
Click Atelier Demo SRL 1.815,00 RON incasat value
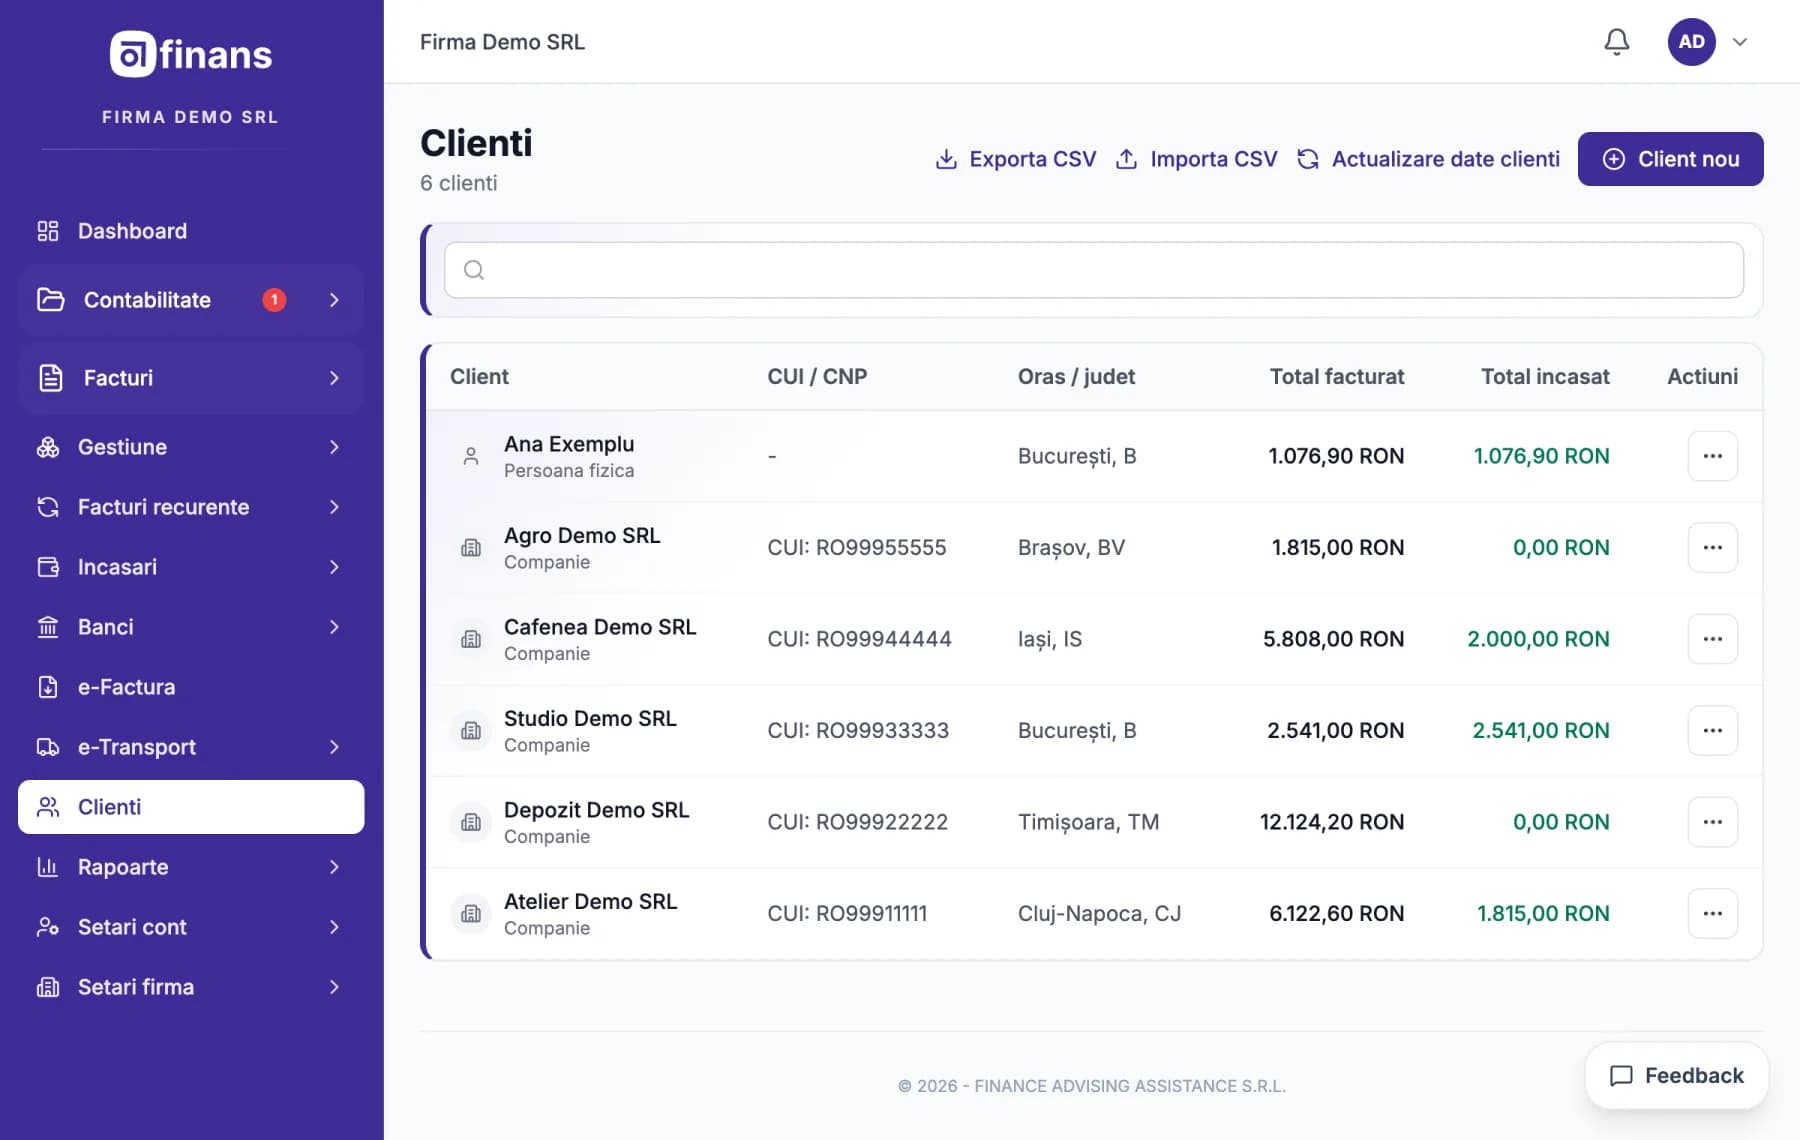point(1543,914)
